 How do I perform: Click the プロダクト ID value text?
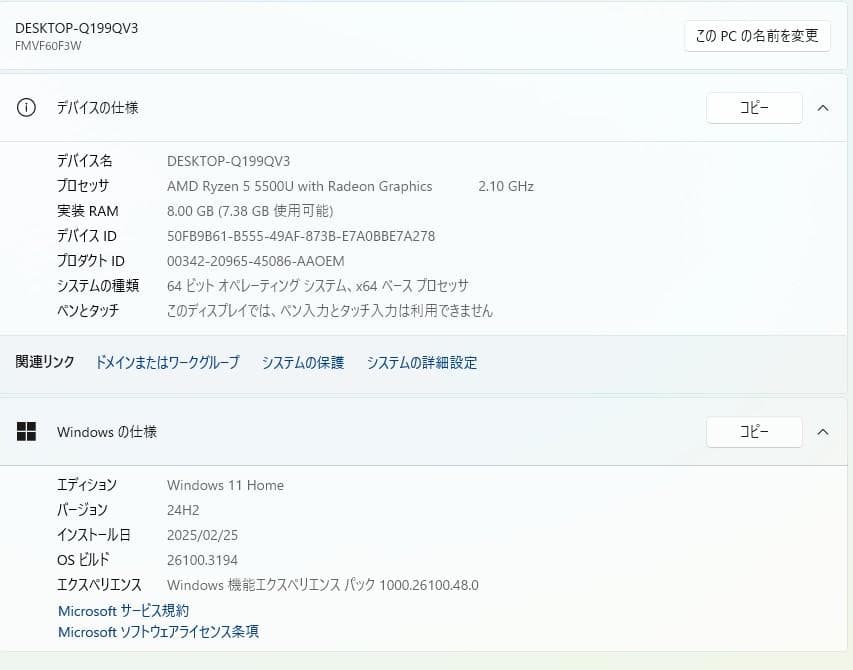(x=255, y=260)
